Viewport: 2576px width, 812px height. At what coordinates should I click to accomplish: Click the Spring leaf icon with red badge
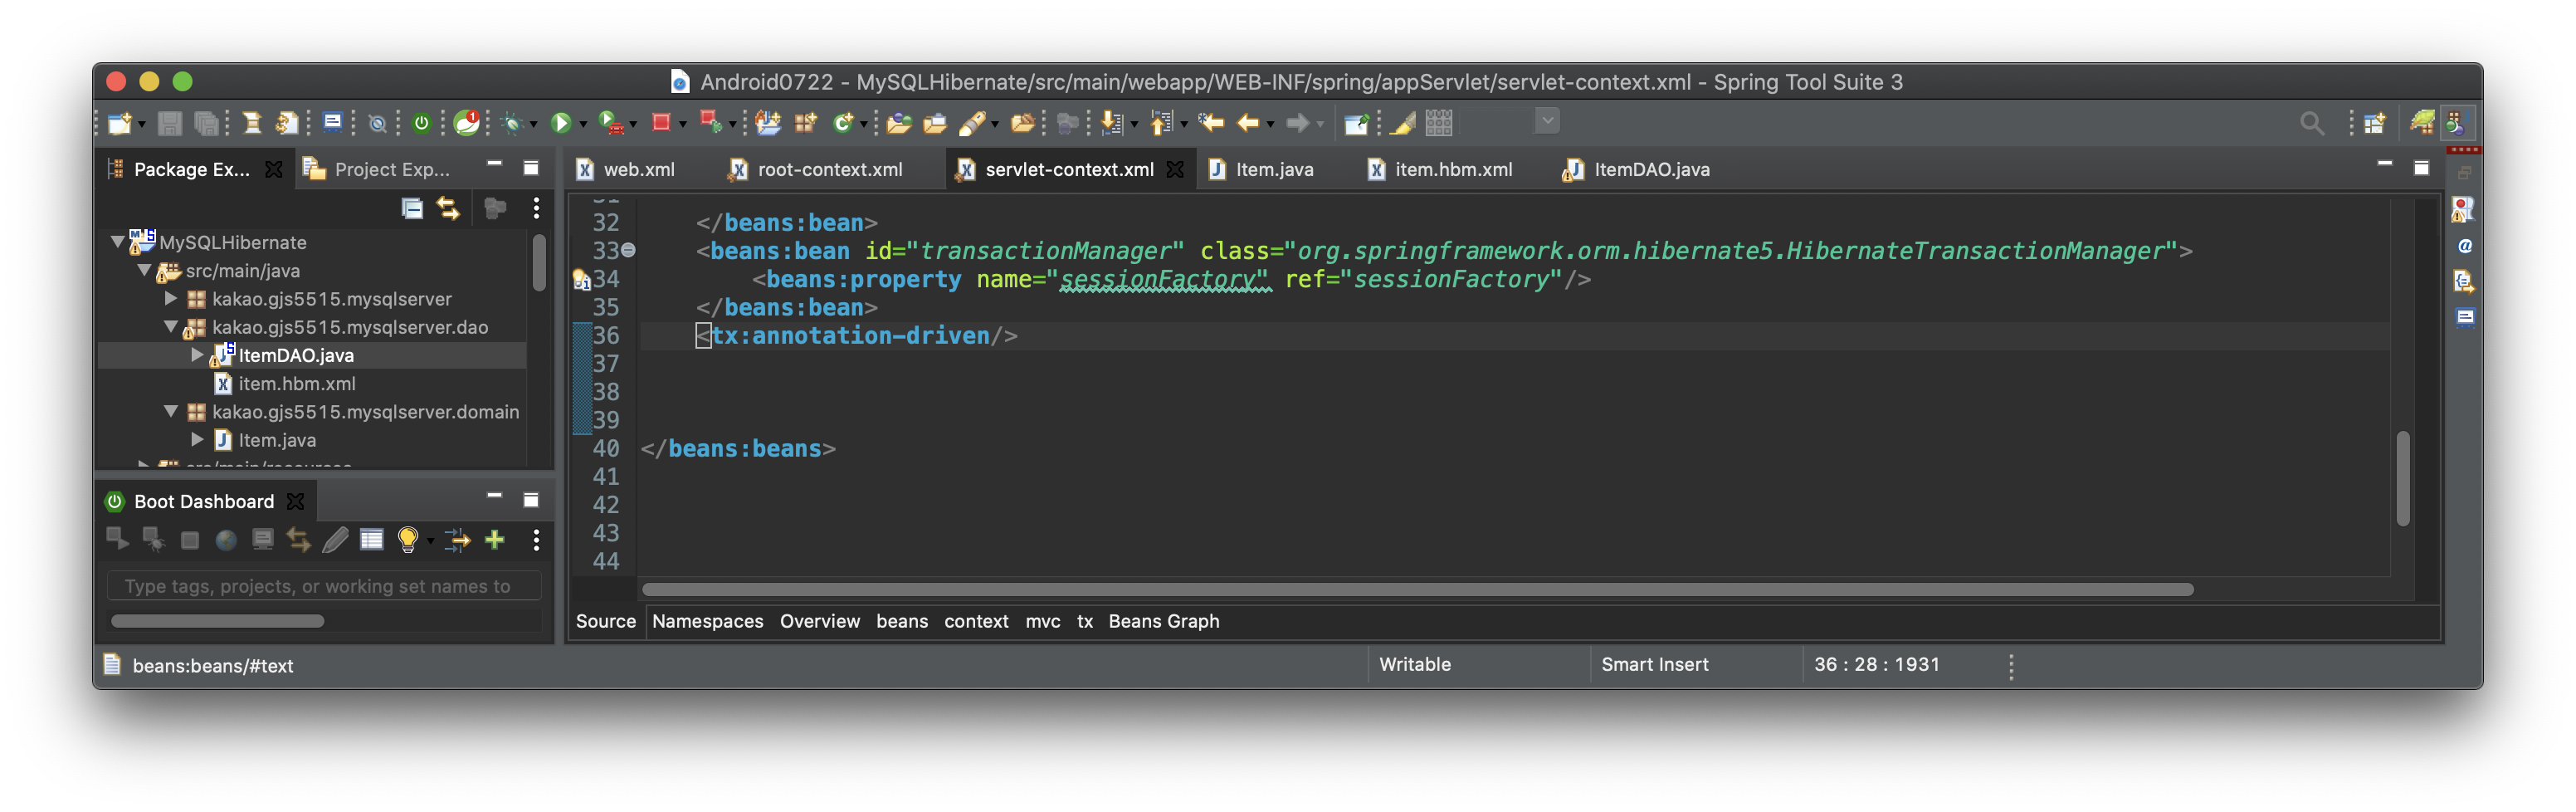pyautogui.click(x=467, y=123)
